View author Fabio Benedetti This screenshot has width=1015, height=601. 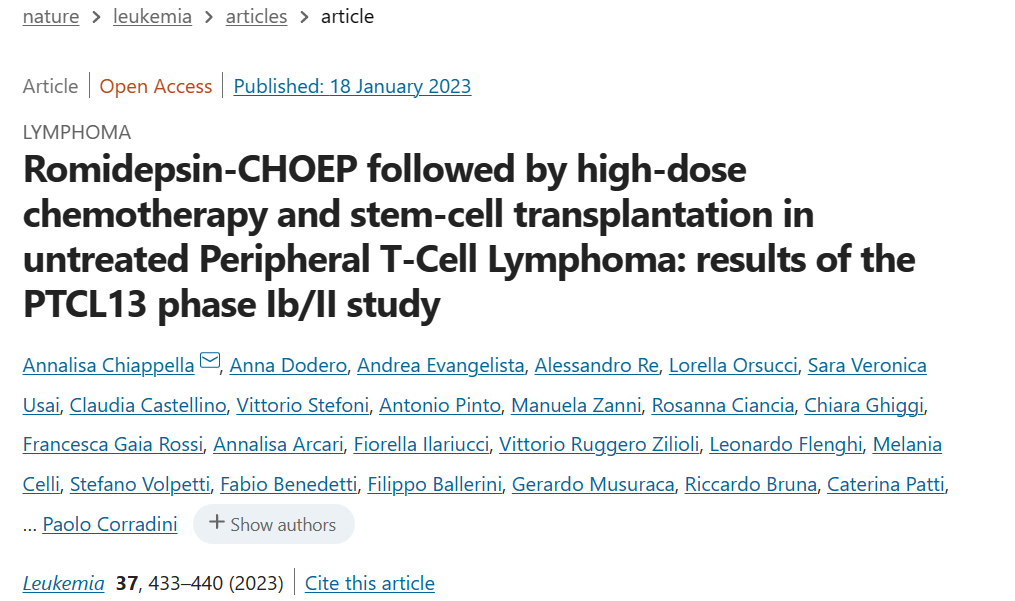(x=288, y=485)
